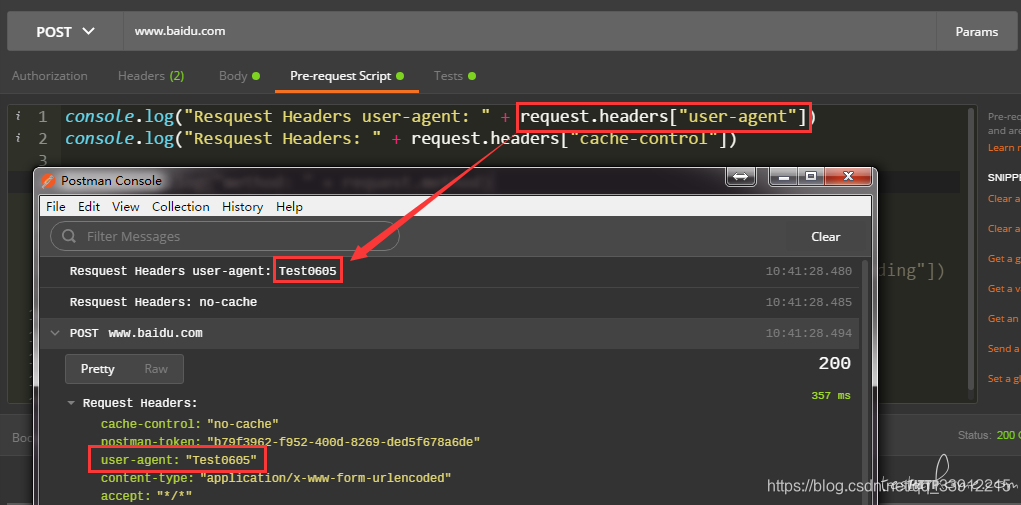The height and width of the screenshot is (505, 1021).
Task: Click the 'Resquest Headers: no-cache' log line
Action: [x=163, y=302]
